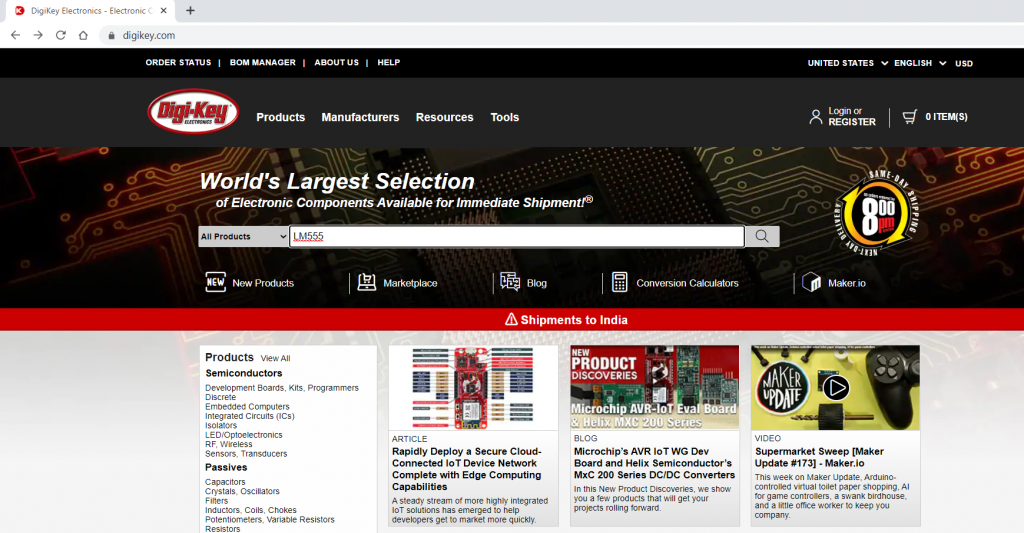This screenshot has height=533, width=1024.
Task: Click the Product Discoveries blog thumbnail
Action: pos(654,388)
